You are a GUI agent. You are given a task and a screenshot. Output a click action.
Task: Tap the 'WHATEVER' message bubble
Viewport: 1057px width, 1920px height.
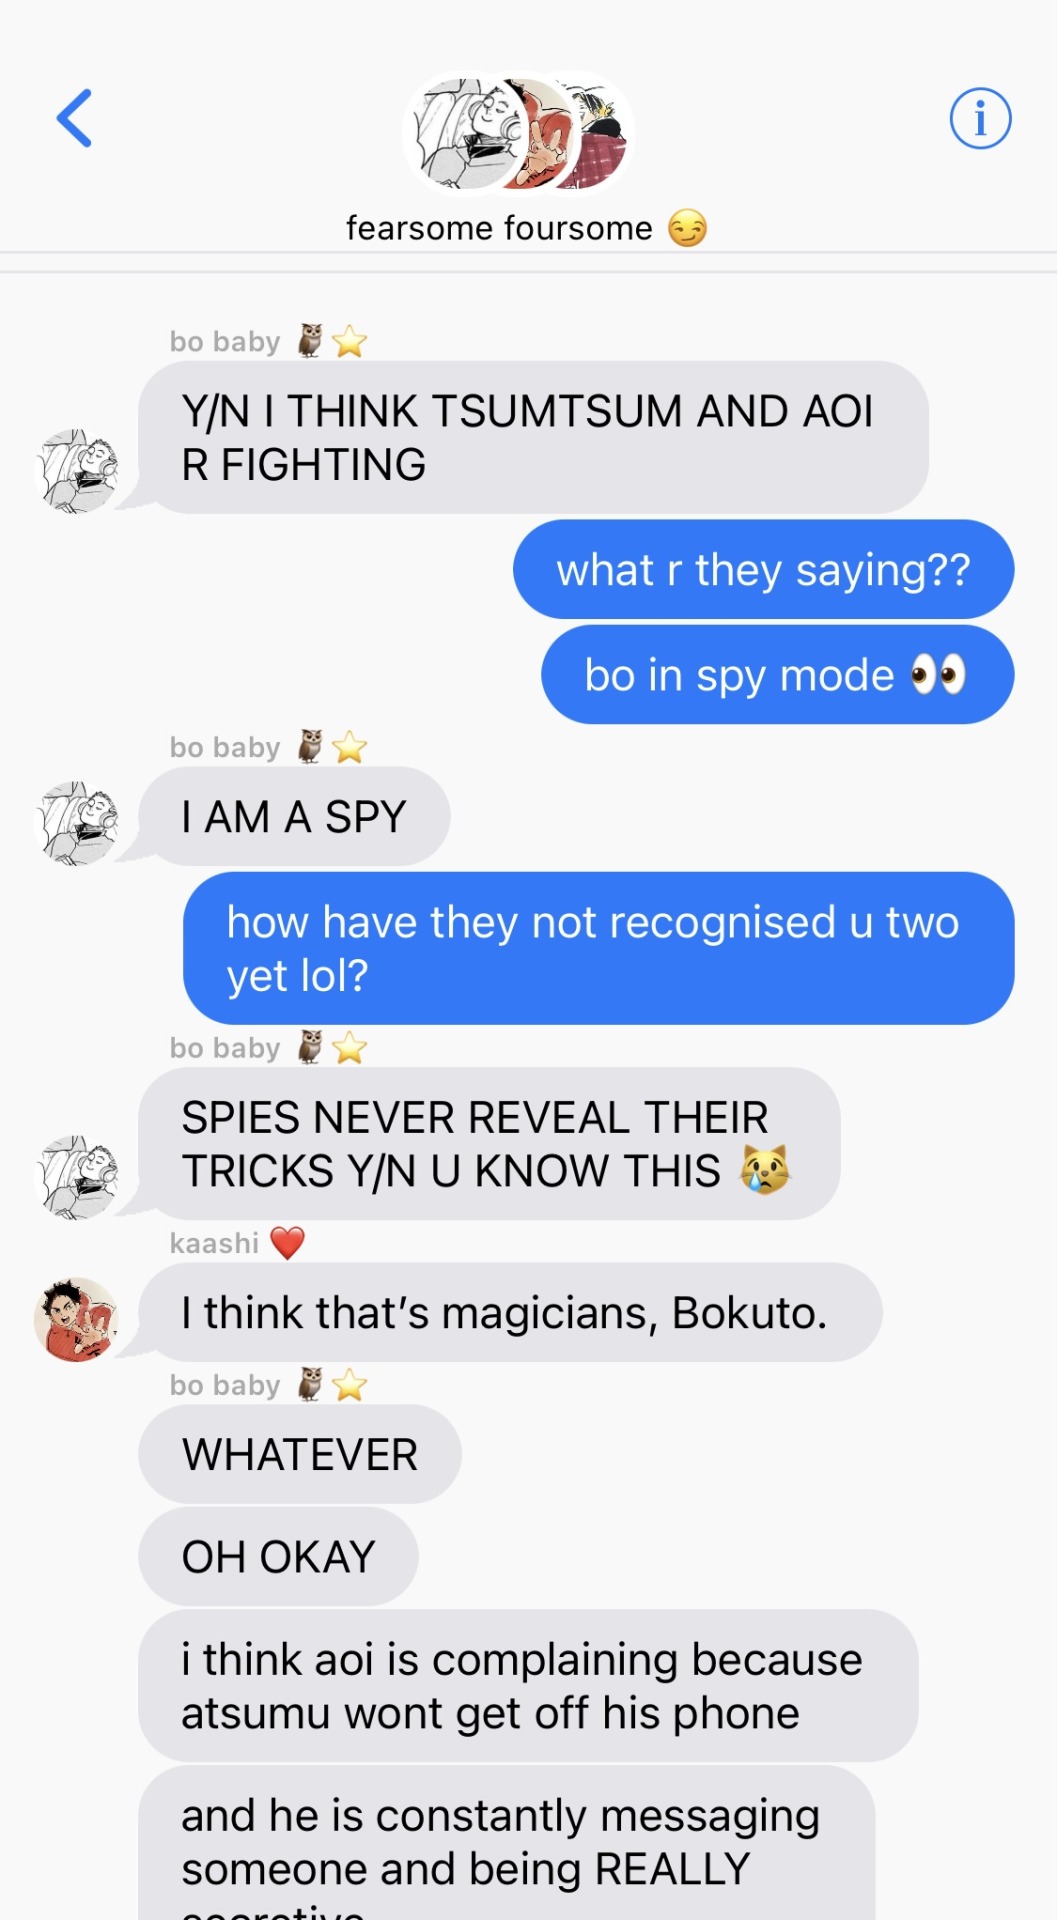click(300, 1454)
